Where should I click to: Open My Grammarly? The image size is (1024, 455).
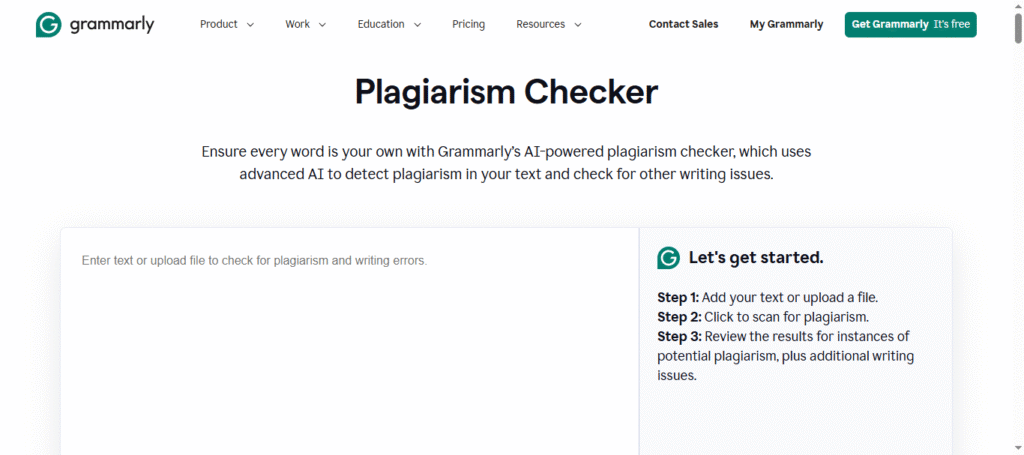point(786,24)
